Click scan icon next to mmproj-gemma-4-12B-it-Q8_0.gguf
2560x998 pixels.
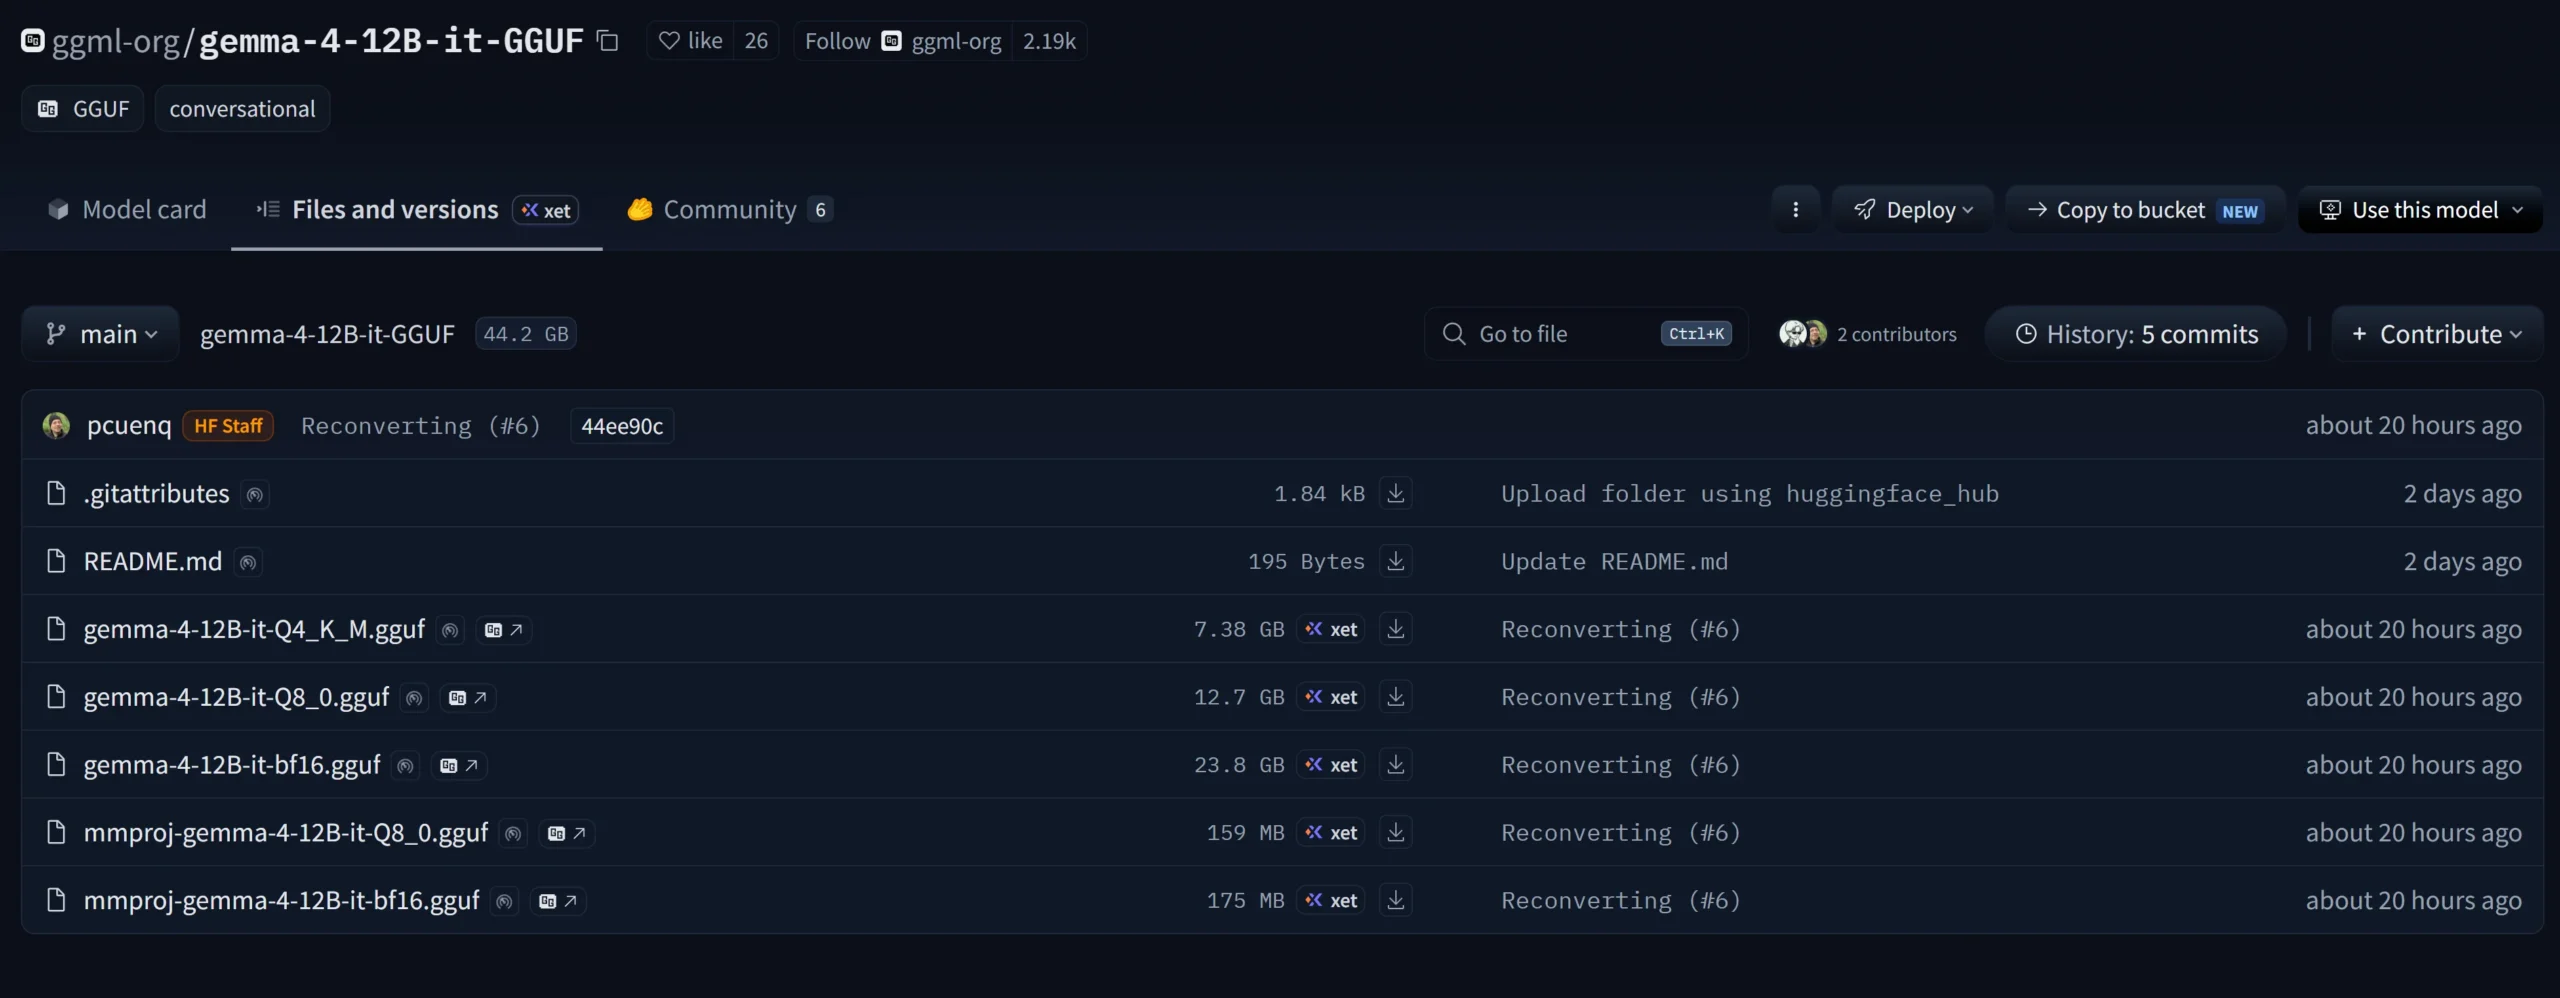click(513, 835)
